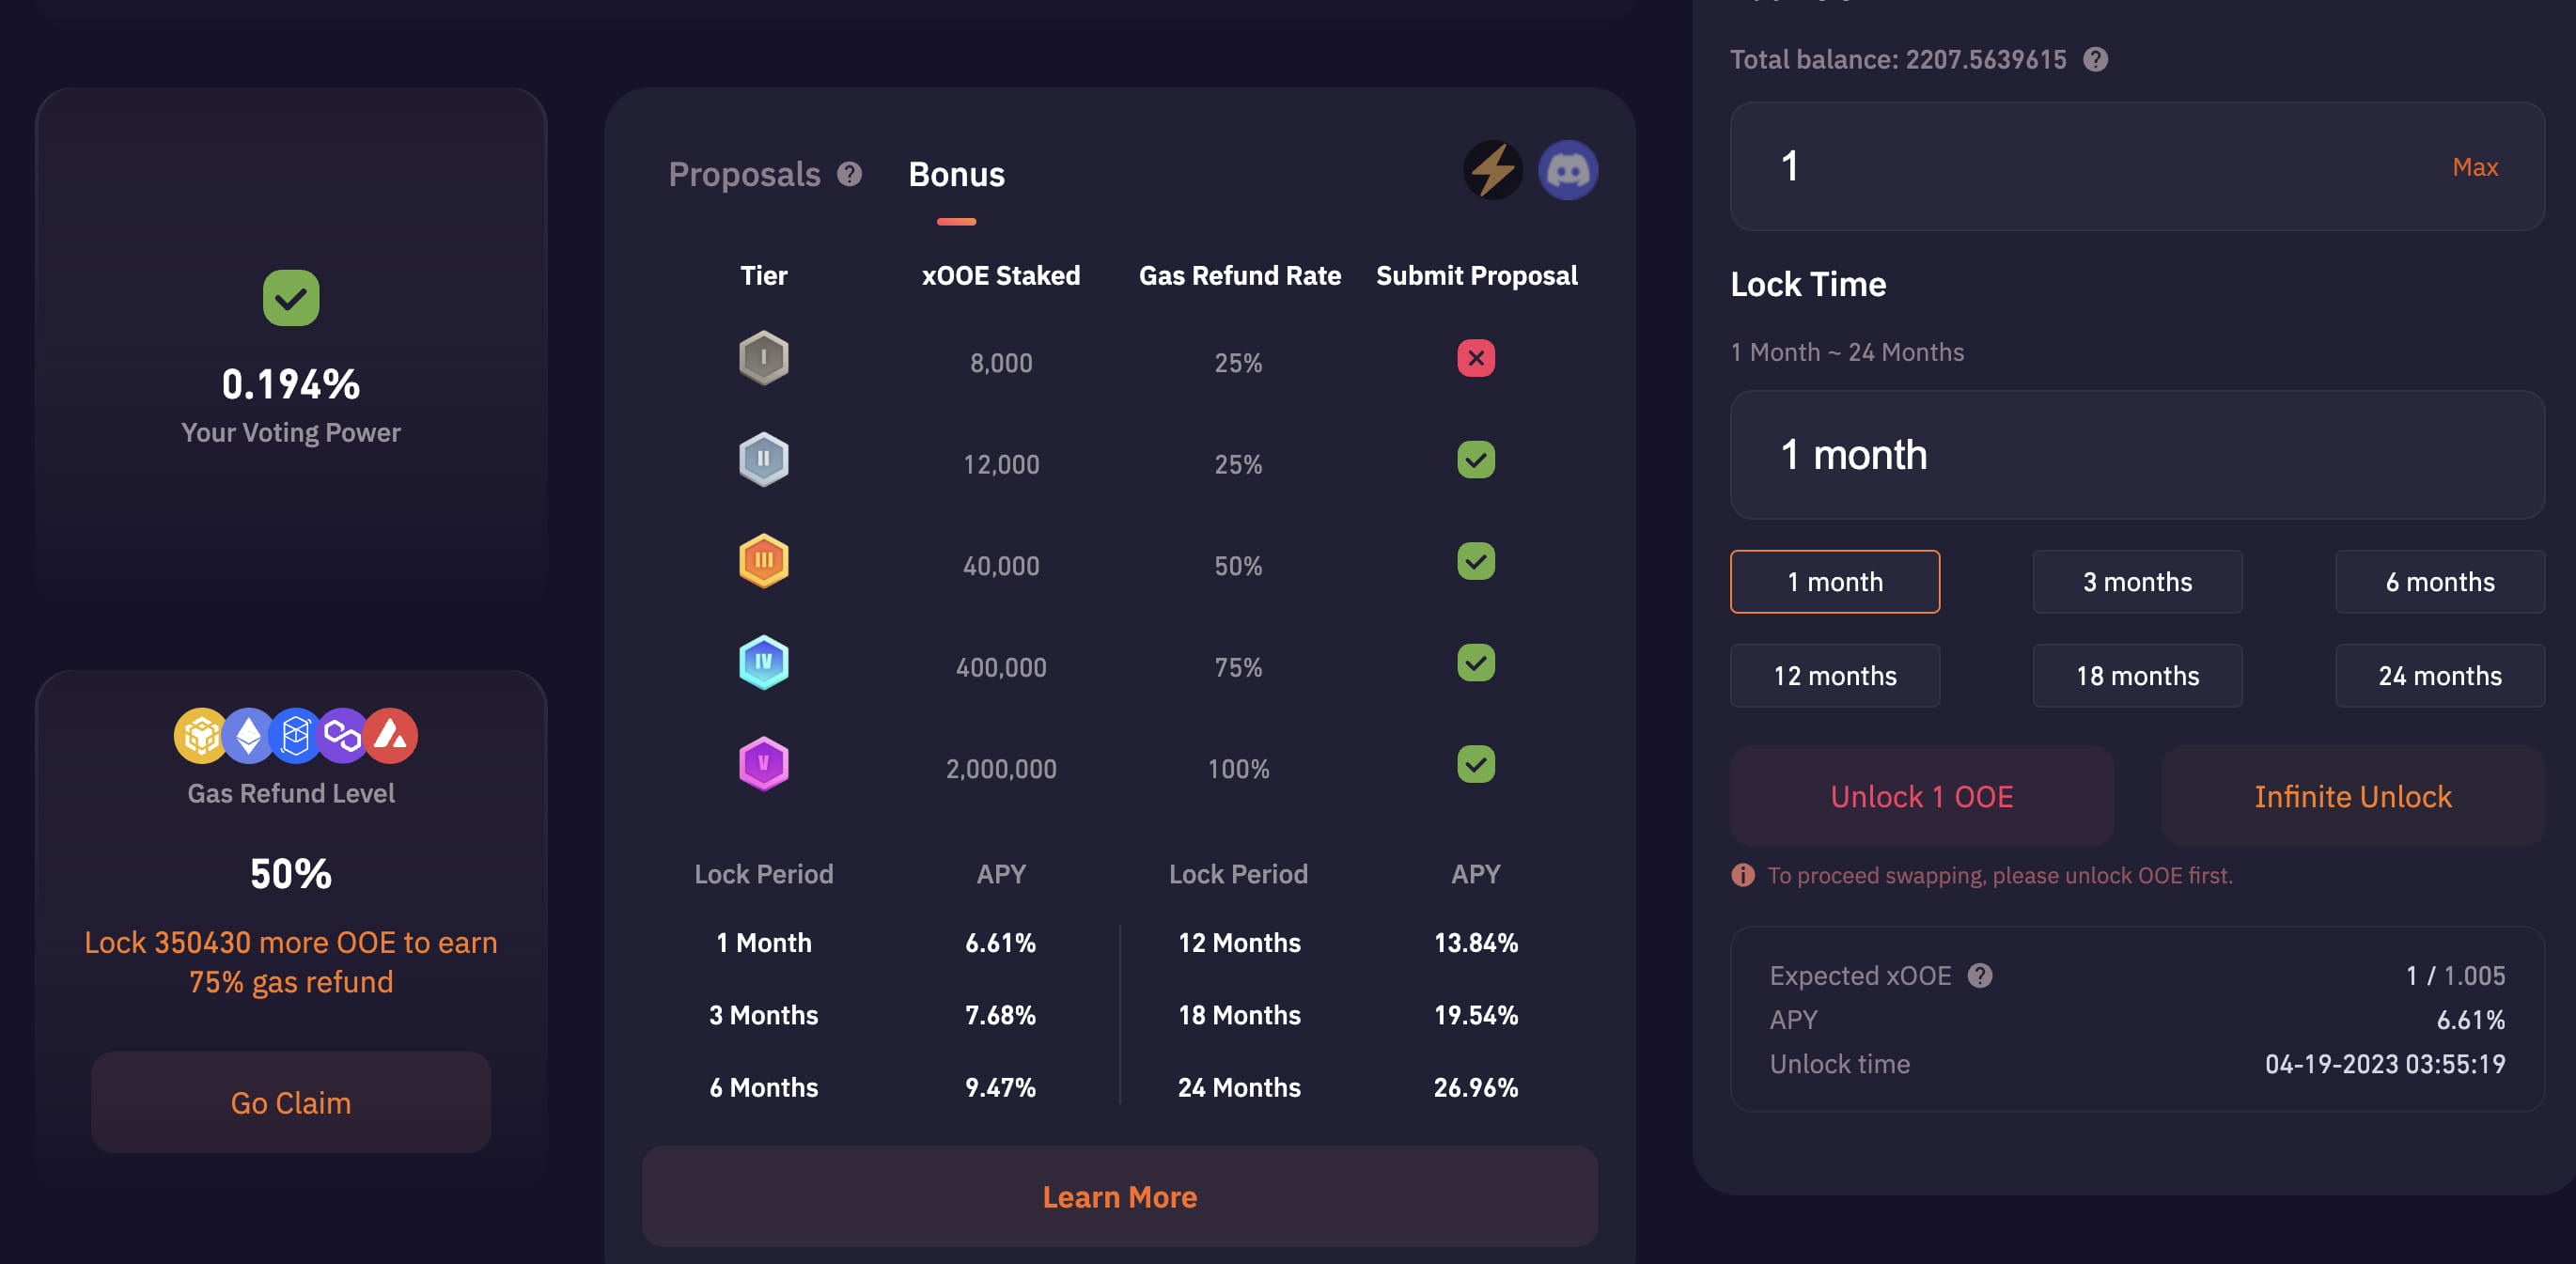Click the red X for Tier I proposal
This screenshot has width=2576, height=1264.
[x=1475, y=358]
